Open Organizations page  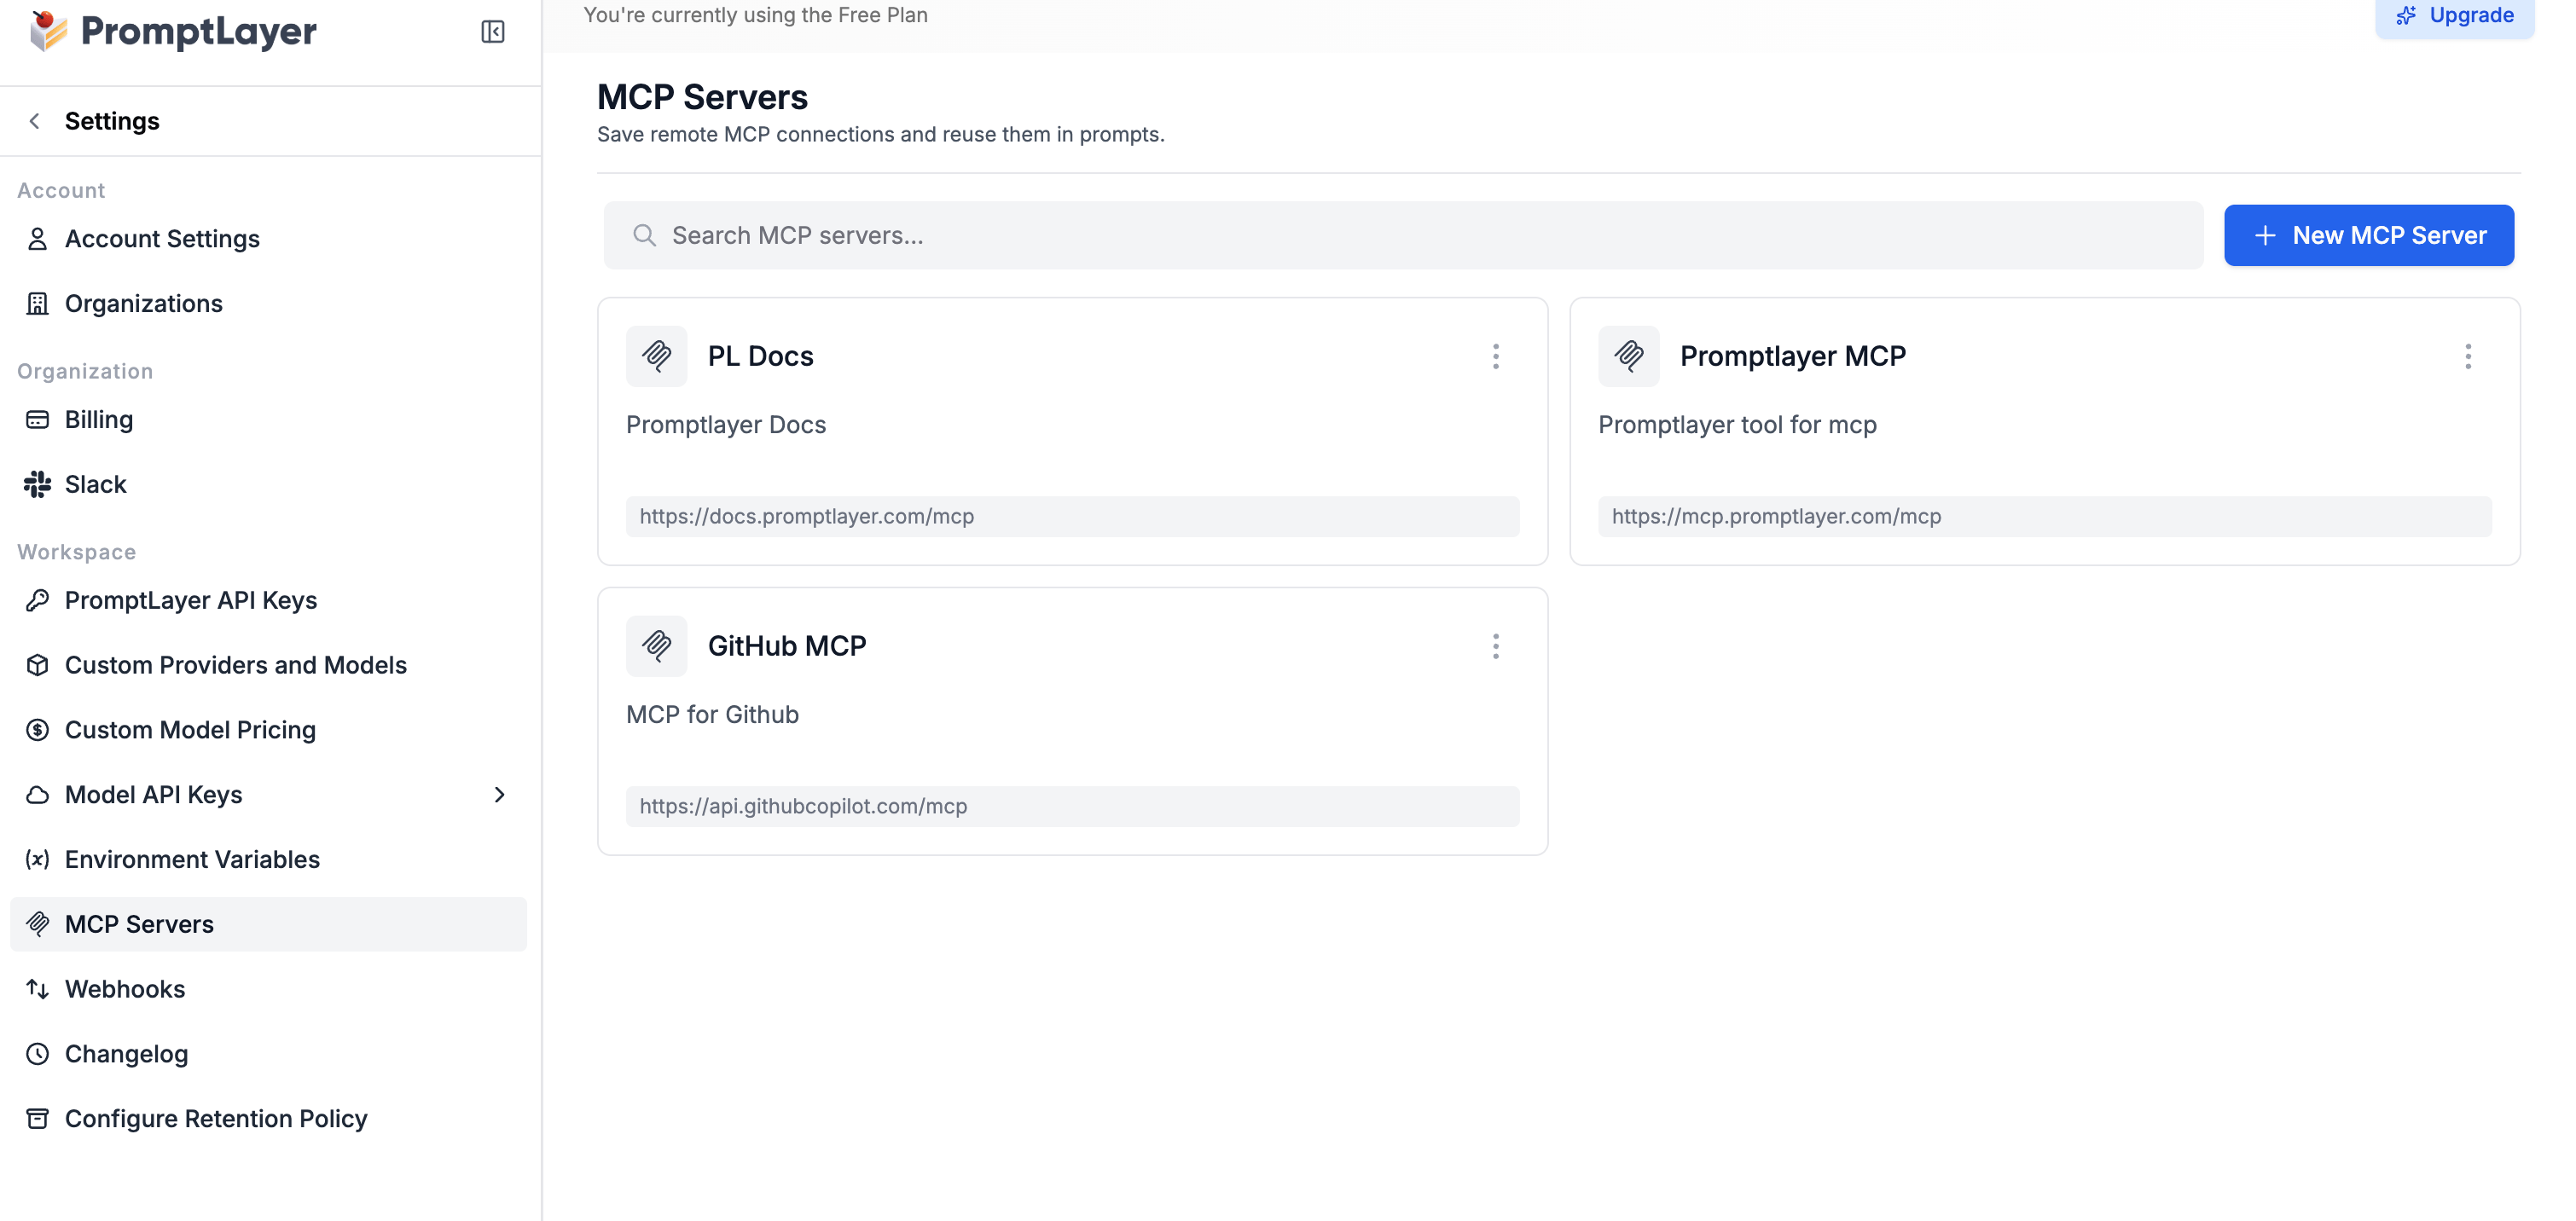(268, 303)
